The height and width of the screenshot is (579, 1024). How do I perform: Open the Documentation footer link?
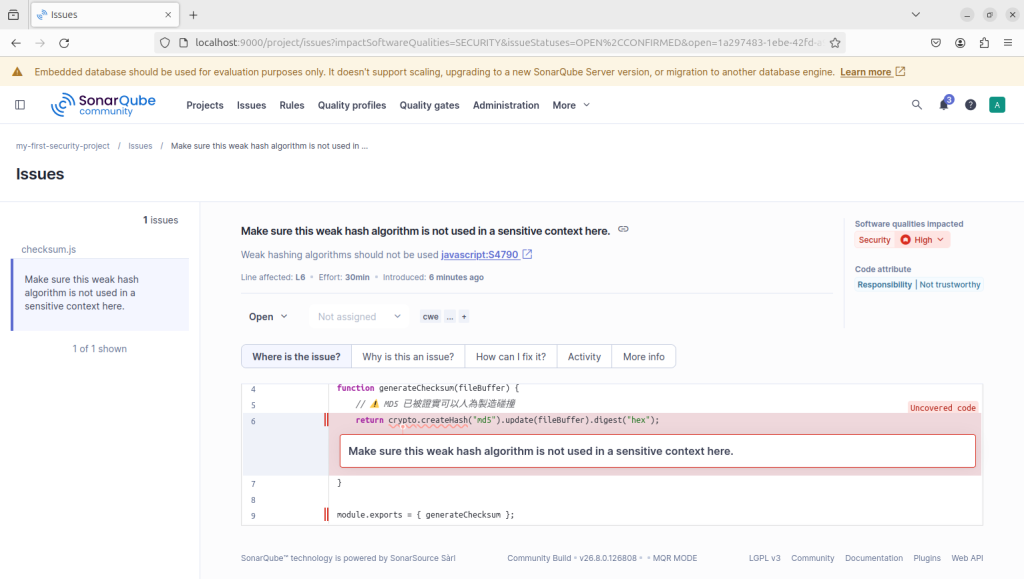point(874,558)
